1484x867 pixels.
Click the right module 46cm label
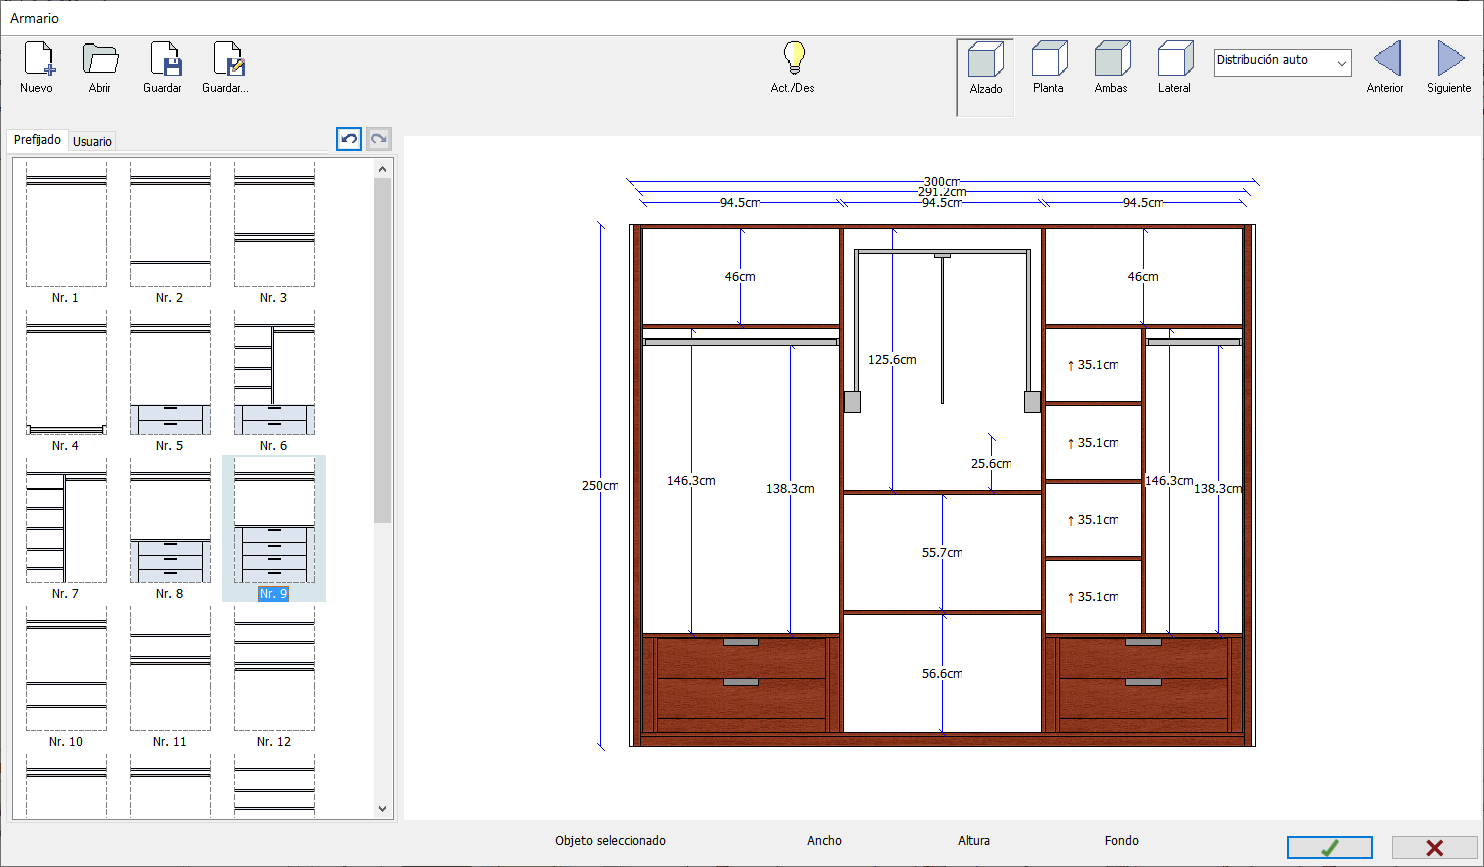(x=1143, y=277)
